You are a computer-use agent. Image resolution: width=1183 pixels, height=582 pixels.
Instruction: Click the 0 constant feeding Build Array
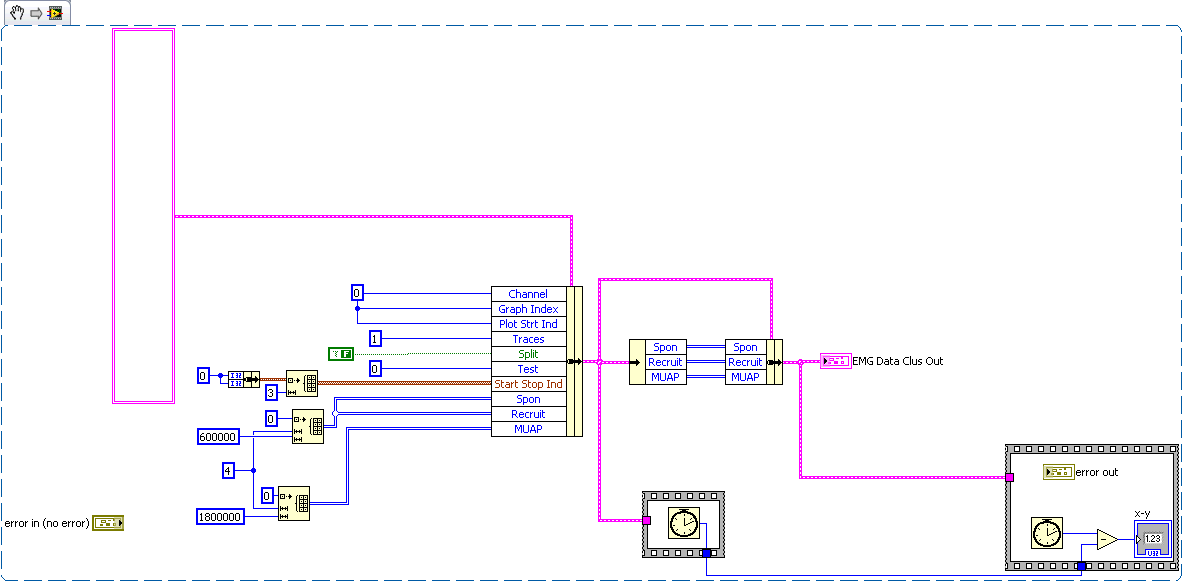202,375
